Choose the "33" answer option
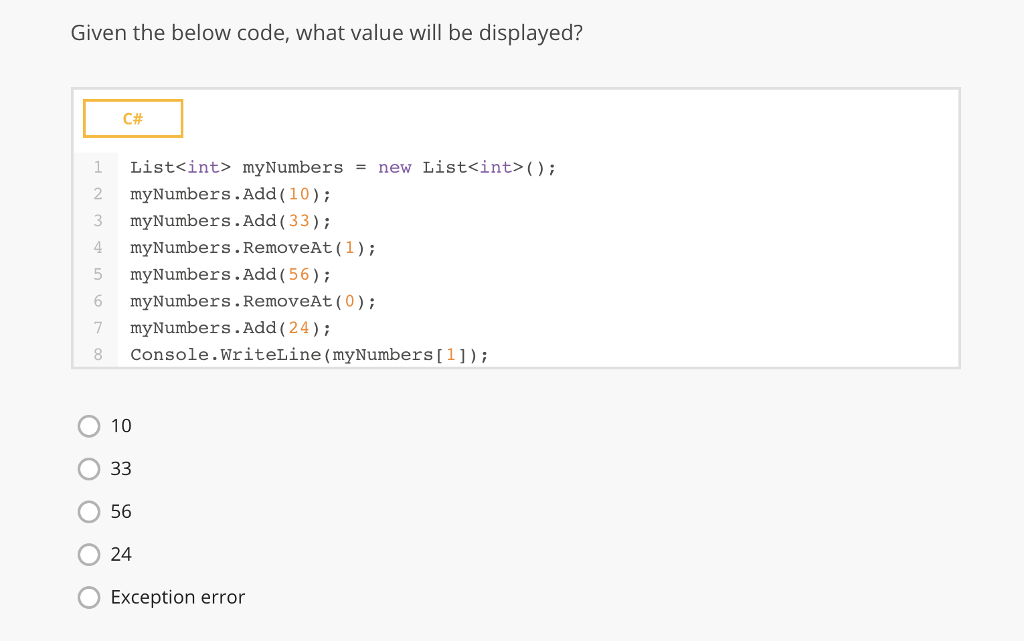This screenshot has height=641, width=1024. [89, 469]
